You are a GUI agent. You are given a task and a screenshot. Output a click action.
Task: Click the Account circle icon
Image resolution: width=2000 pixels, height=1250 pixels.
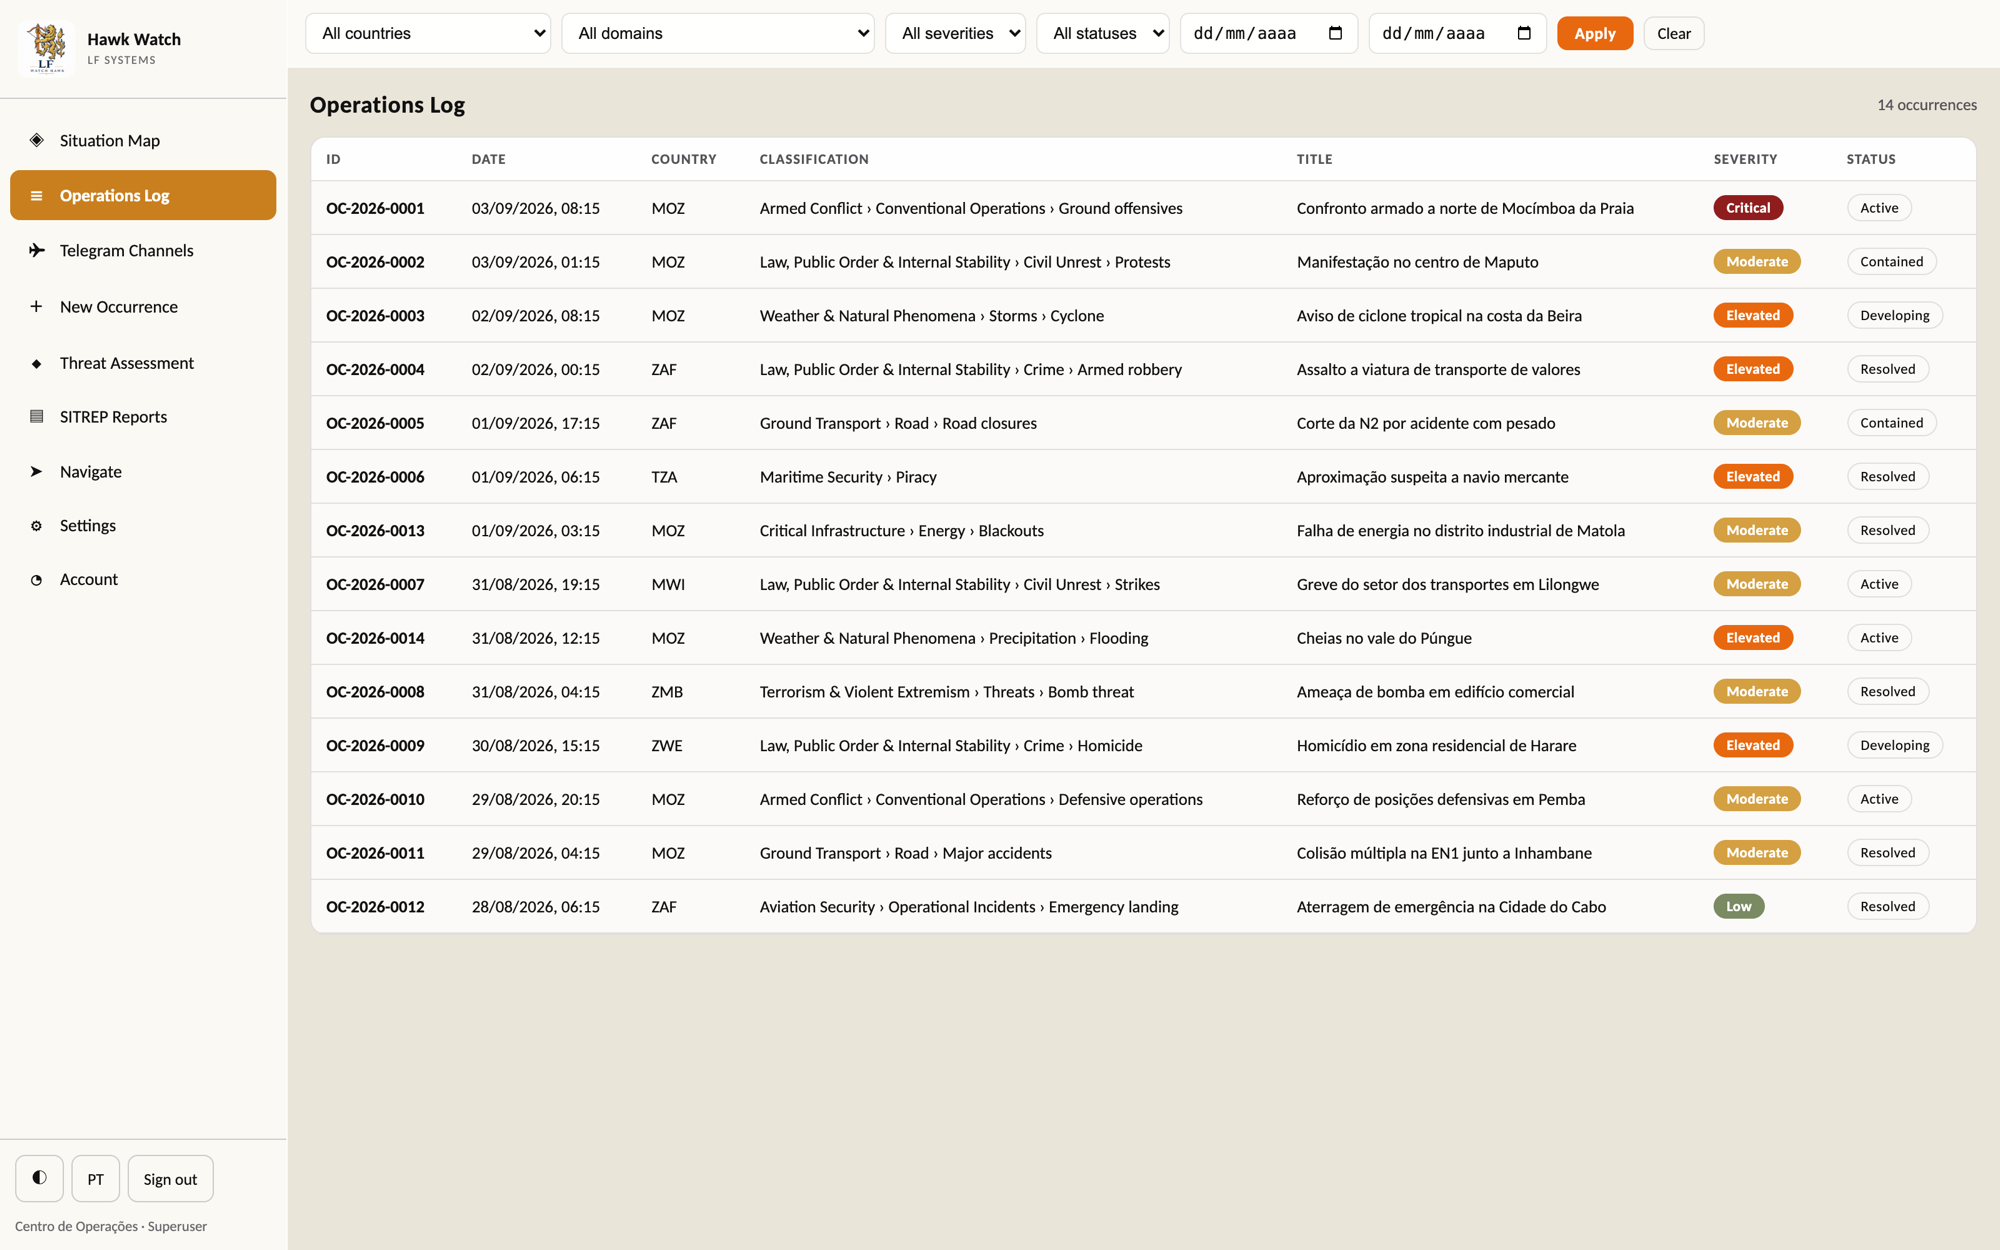coord(36,579)
